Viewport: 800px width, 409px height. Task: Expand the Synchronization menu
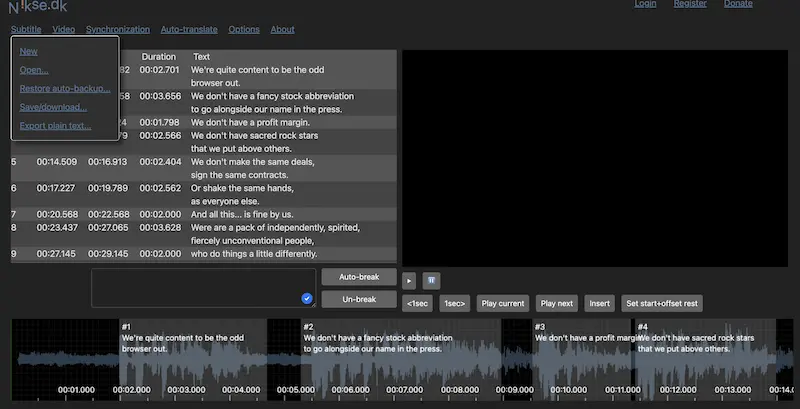click(x=118, y=30)
